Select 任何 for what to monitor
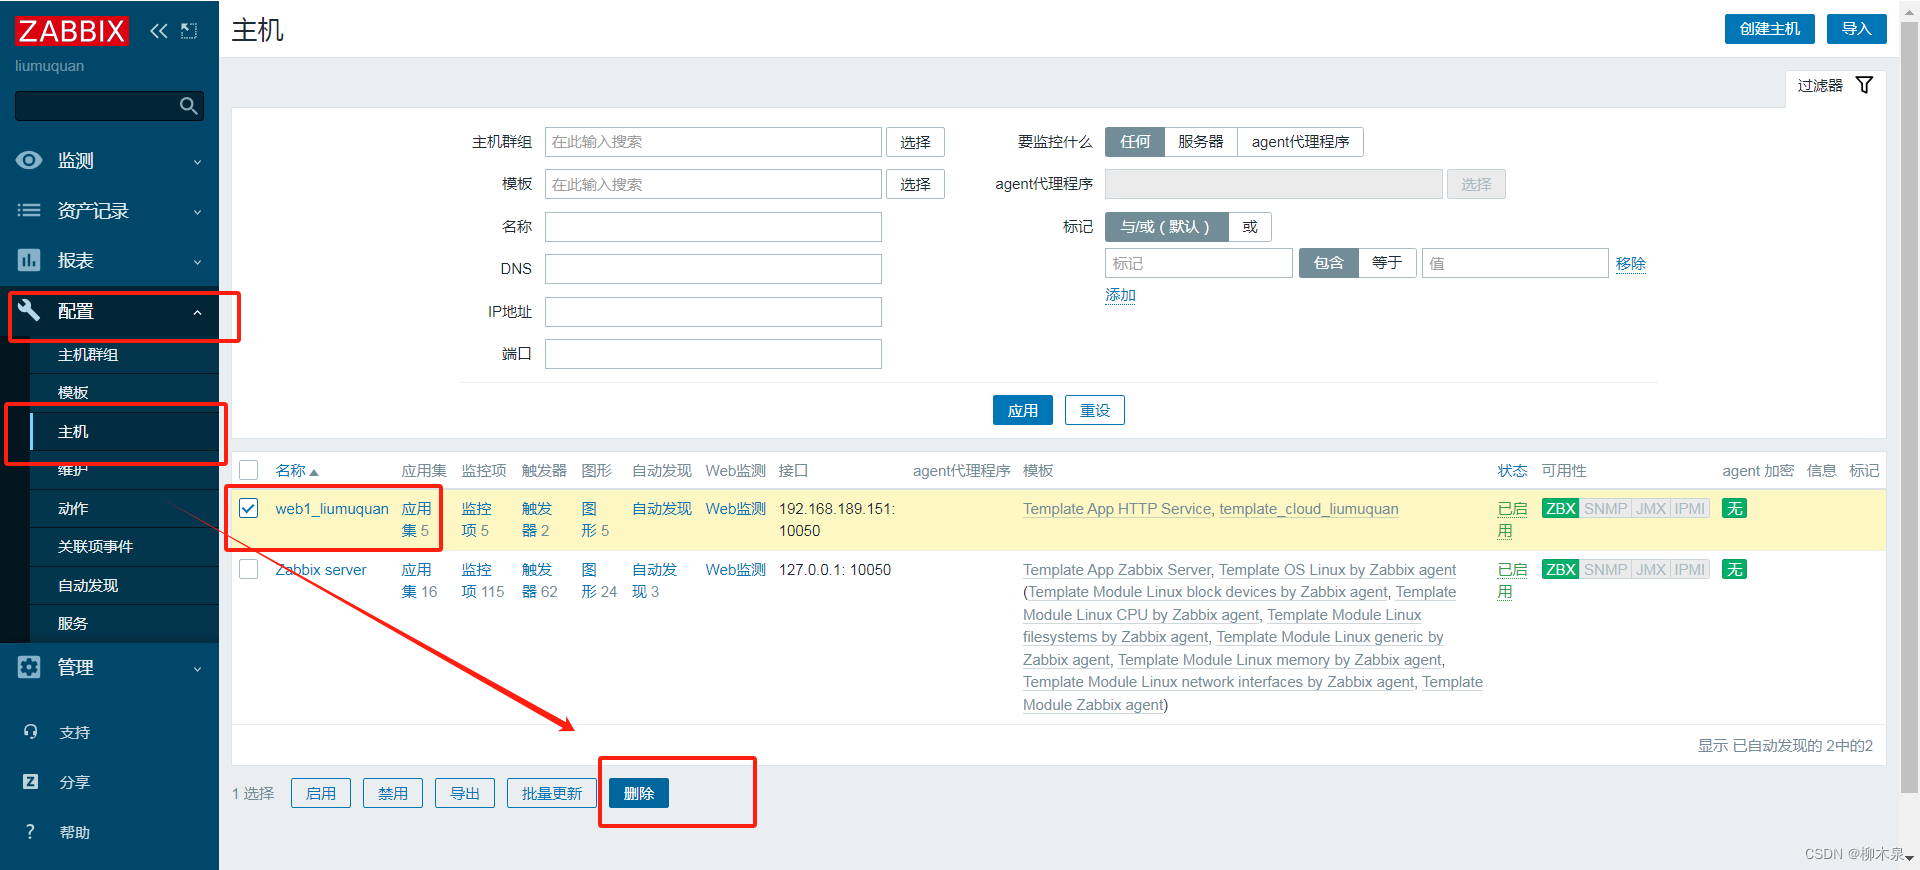 coord(1135,142)
